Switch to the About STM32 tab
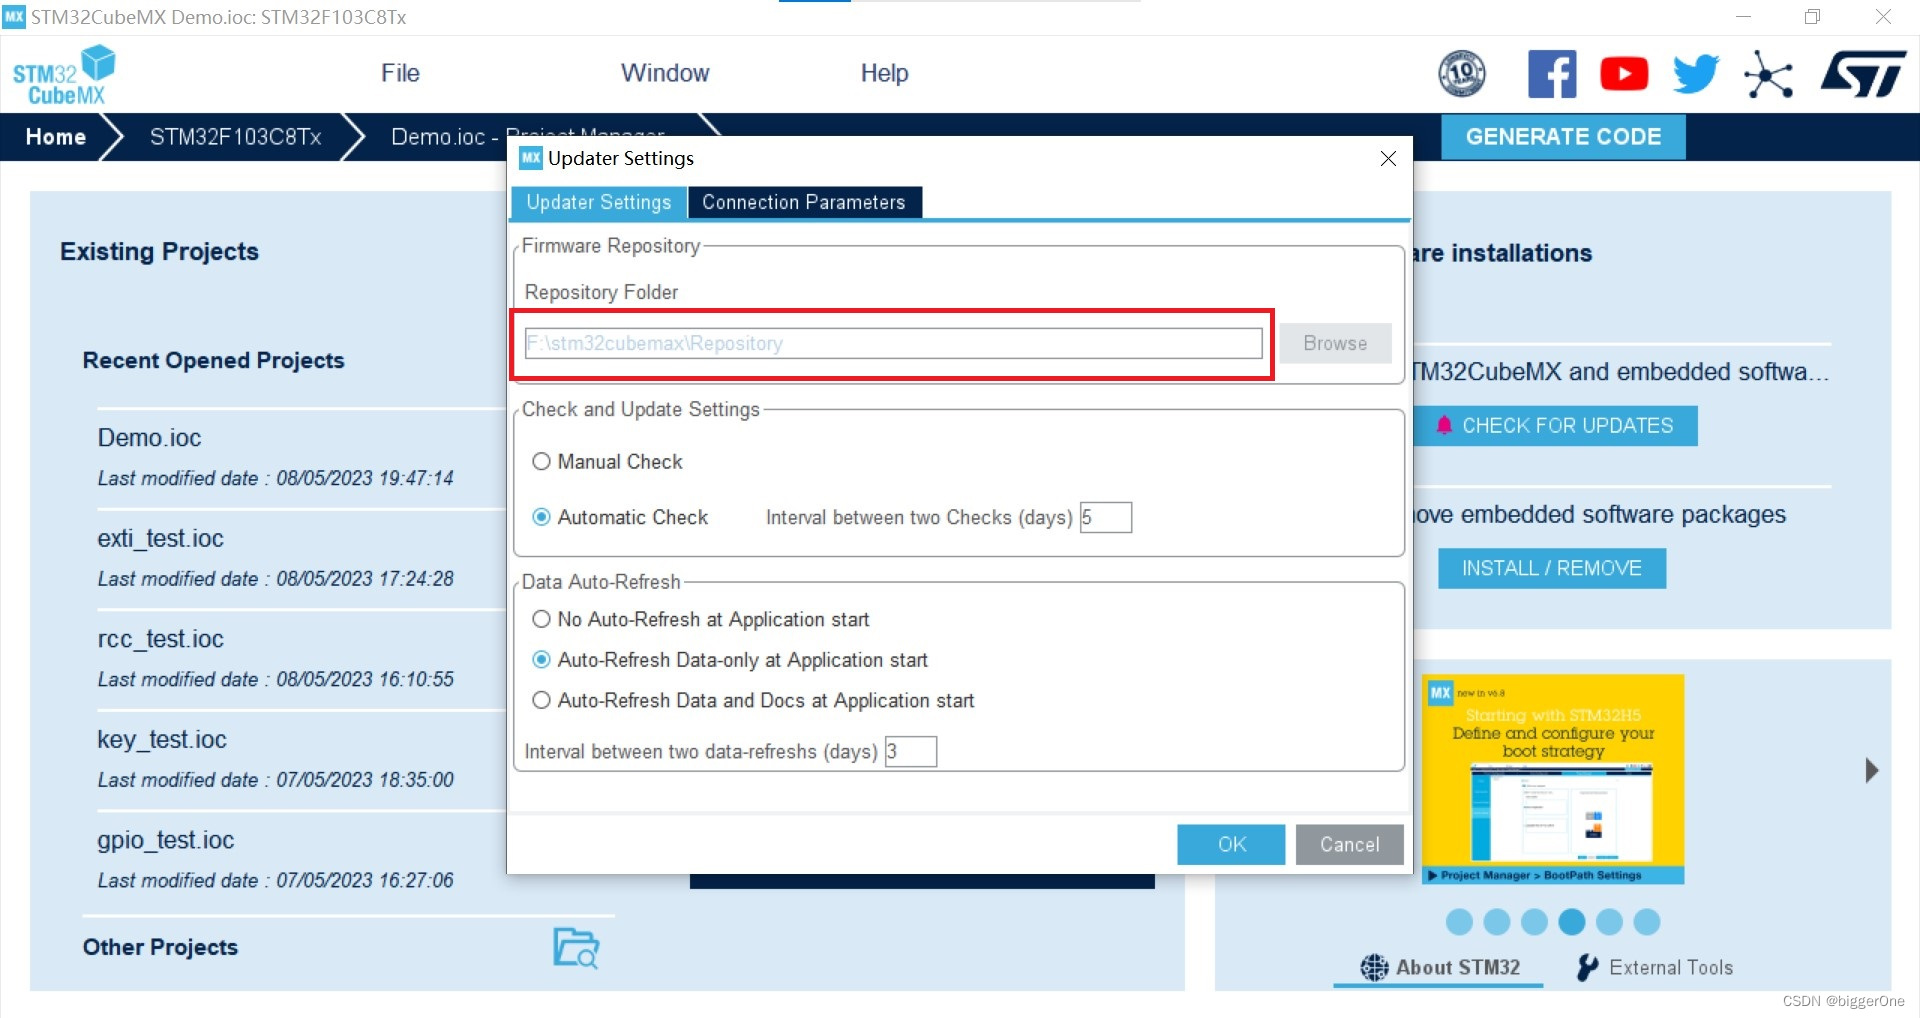This screenshot has height=1018, width=1920. click(x=1439, y=967)
